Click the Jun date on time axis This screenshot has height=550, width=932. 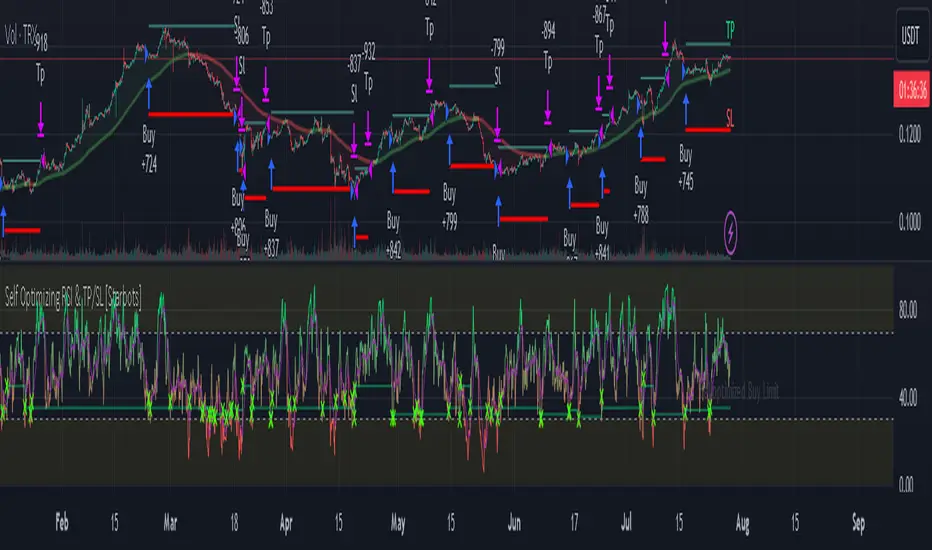click(514, 523)
